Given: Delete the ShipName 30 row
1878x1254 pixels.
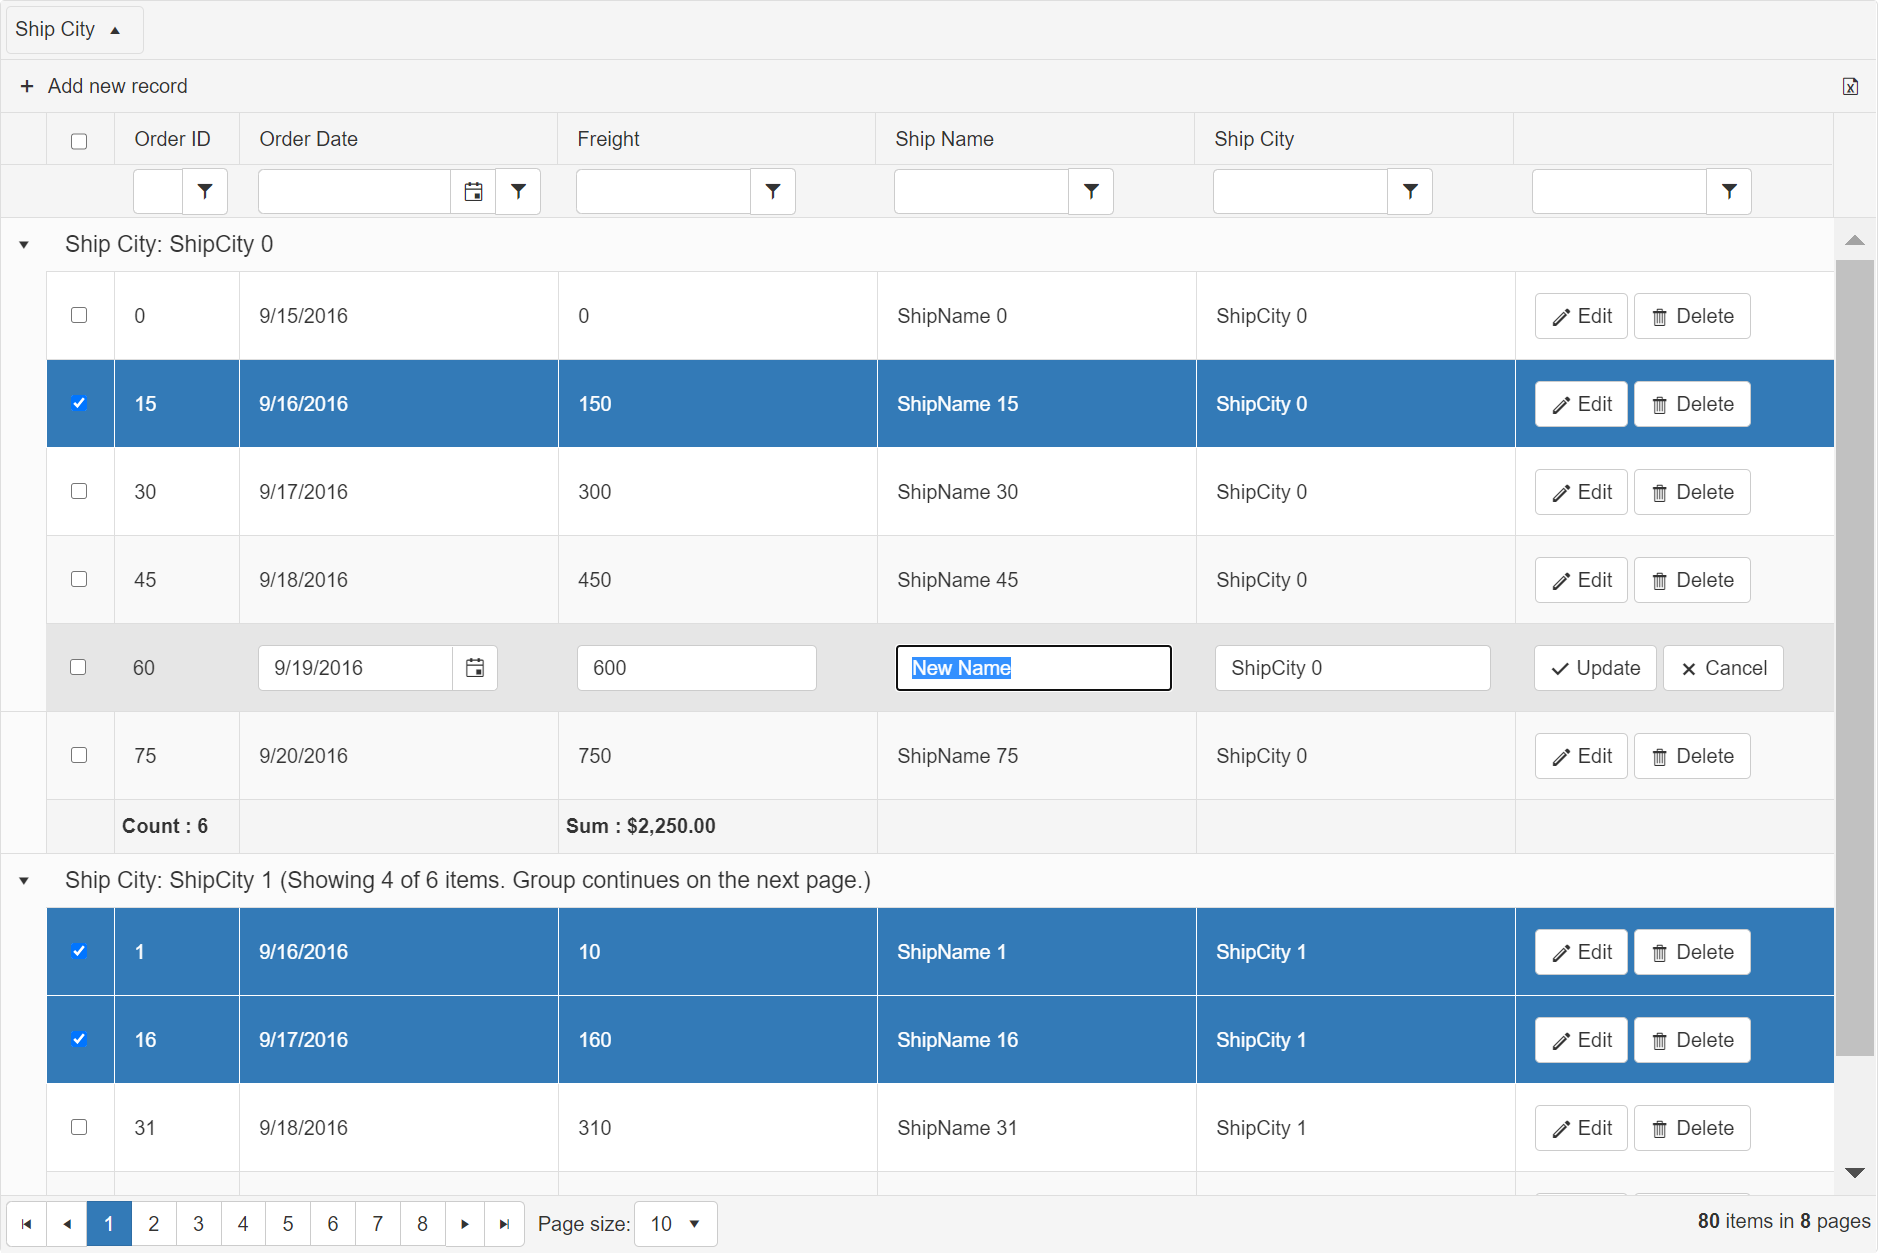Looking at the screenshot, I should (x=1692, y=492).
